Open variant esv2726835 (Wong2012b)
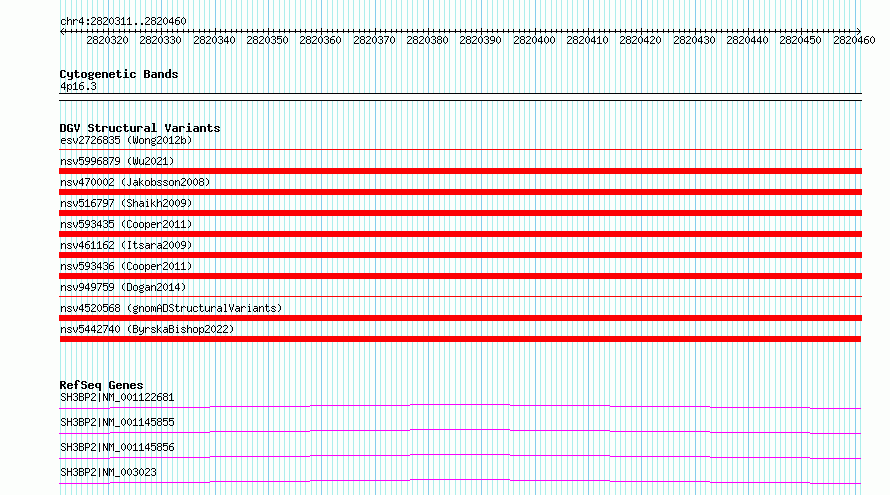Viewport: 890px width, 495px height. [x=126, y=140]
